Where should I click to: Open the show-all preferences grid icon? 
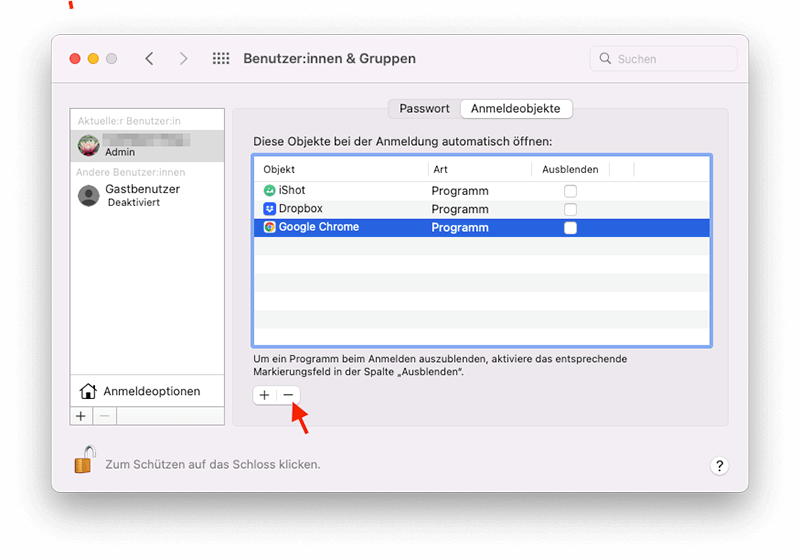[221, 59]
